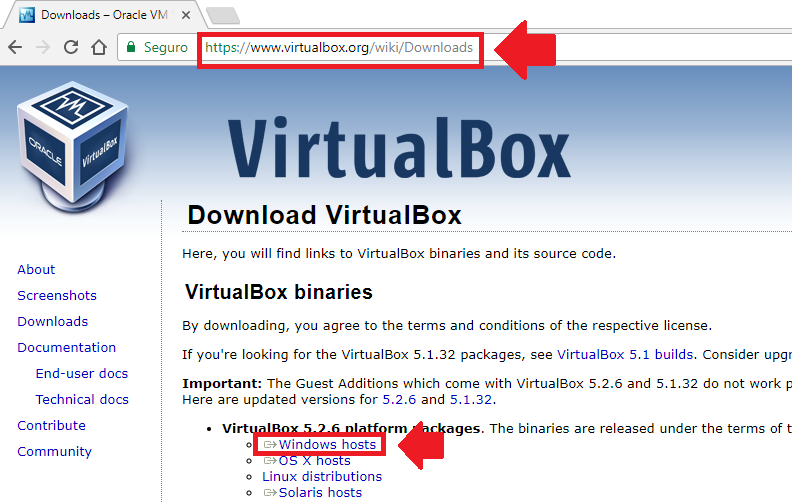The height and width of the screenshot is (502, 792).
Task: Reload the page with the refresh icon
Action: [71, 47]
